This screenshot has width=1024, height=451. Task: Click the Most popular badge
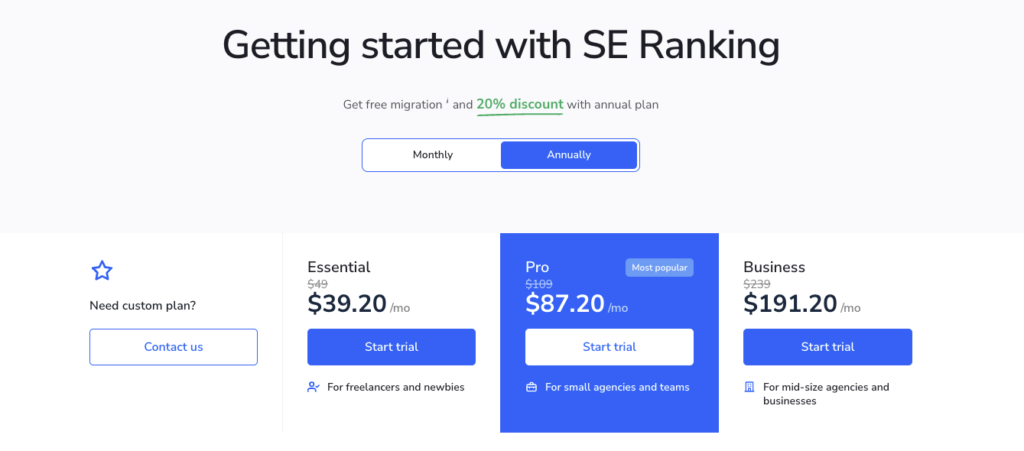(x=659, y=268)
